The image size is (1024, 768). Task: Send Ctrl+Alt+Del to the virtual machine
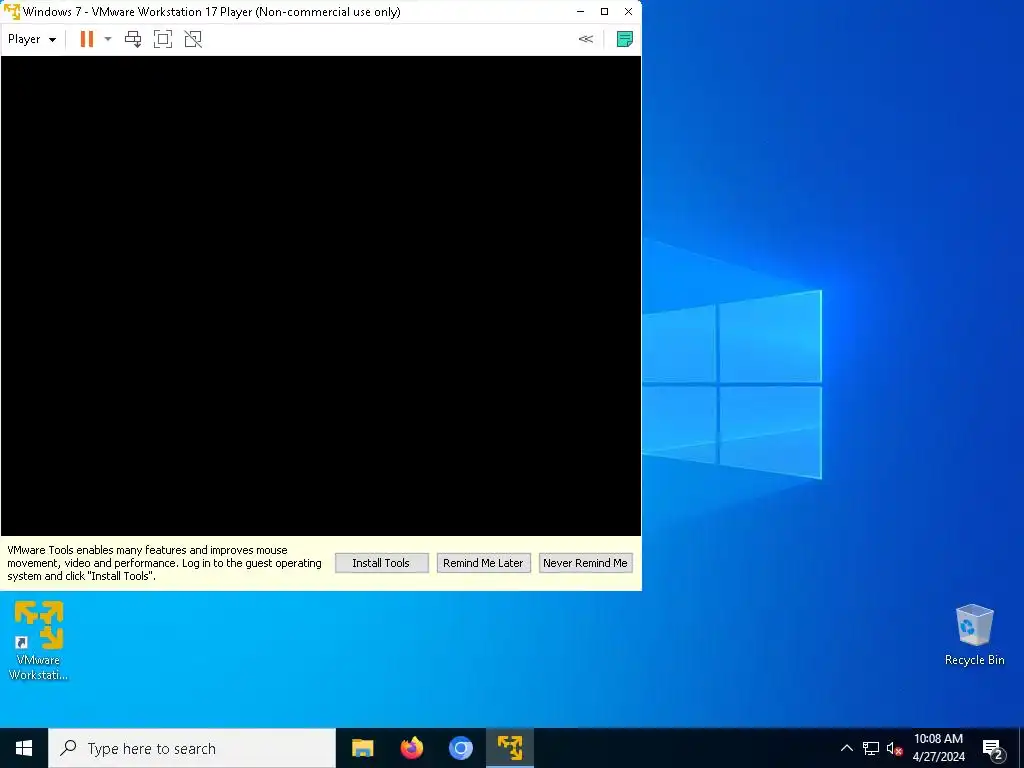[133, 39]
